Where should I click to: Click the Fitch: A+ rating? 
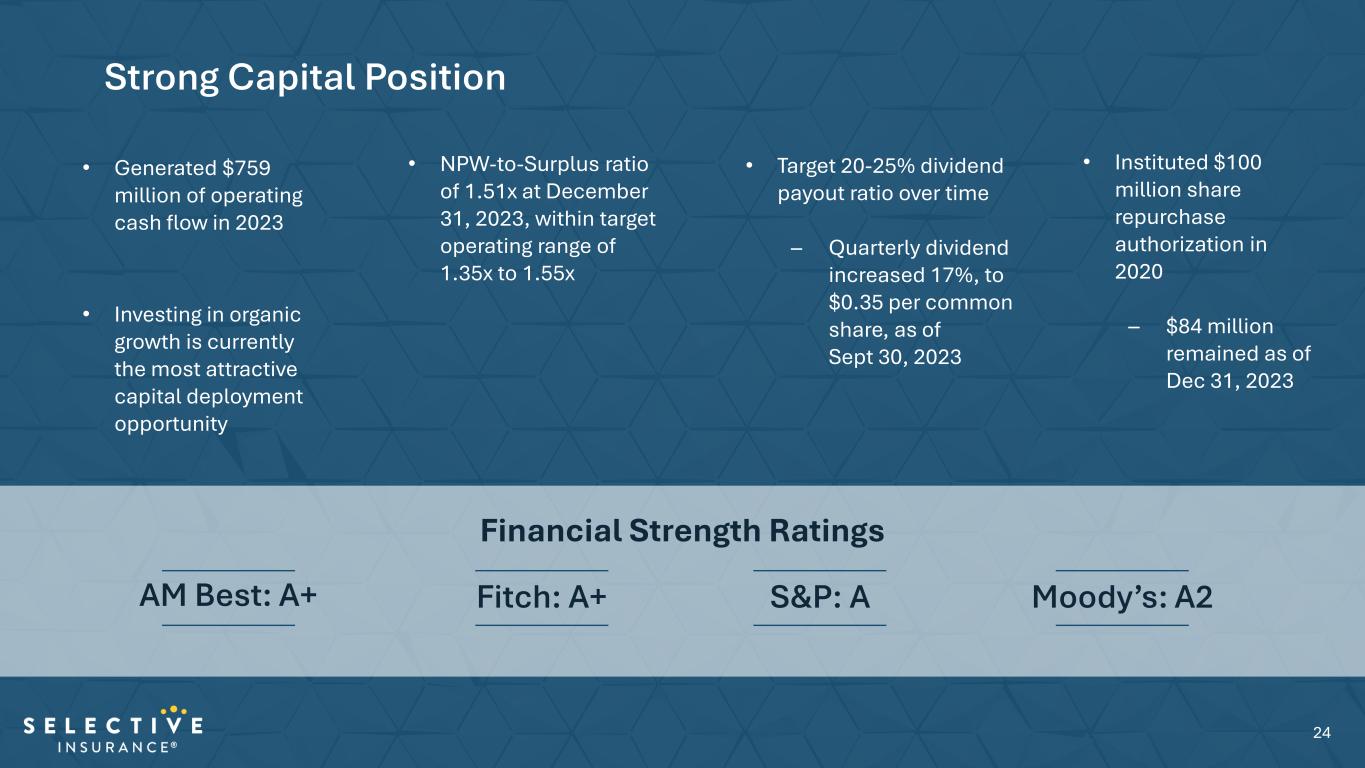coord(541,597)
